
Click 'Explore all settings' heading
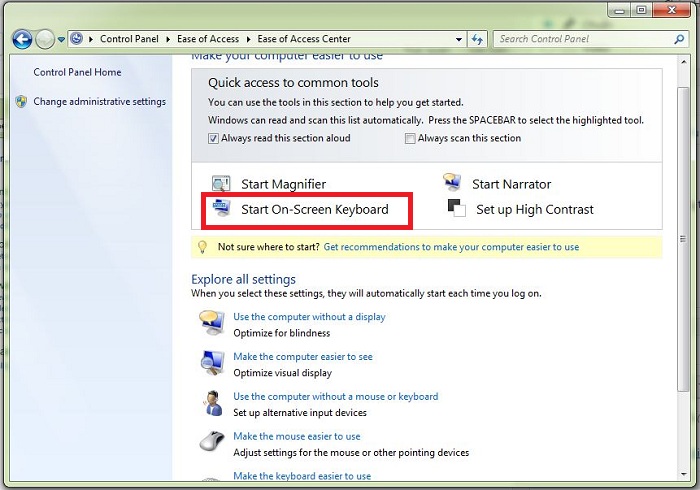[x=243, y=279]
